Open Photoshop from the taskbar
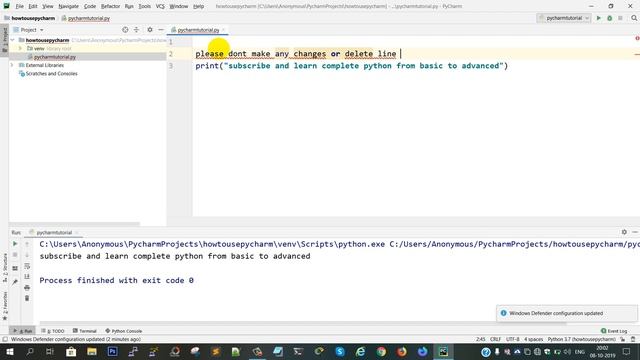This screenshot has height=360, width=640. coord(112,351)
